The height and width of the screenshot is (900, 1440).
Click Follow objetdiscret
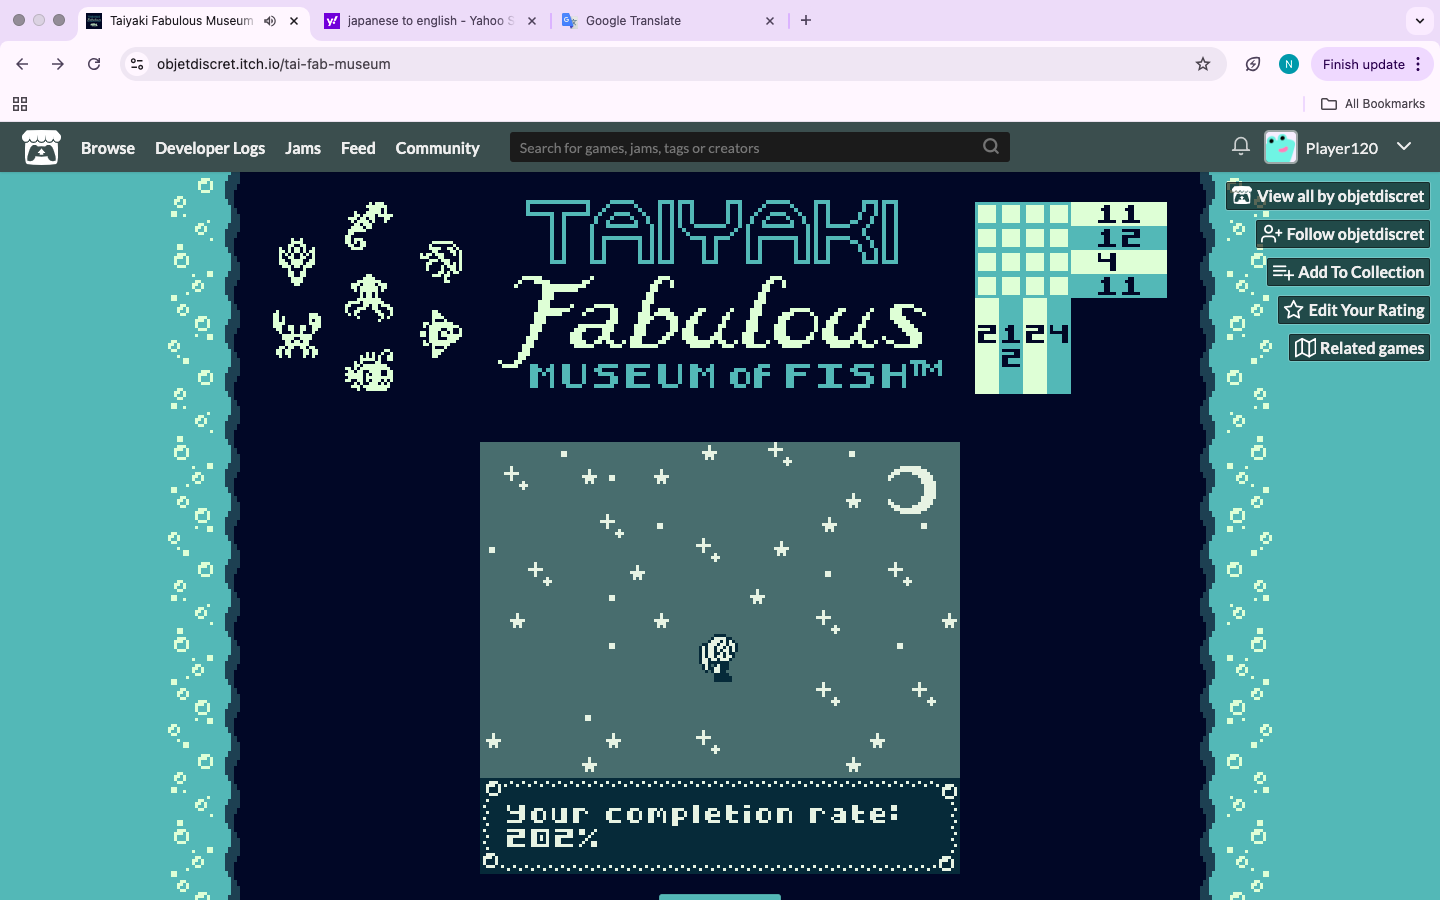1343,234
